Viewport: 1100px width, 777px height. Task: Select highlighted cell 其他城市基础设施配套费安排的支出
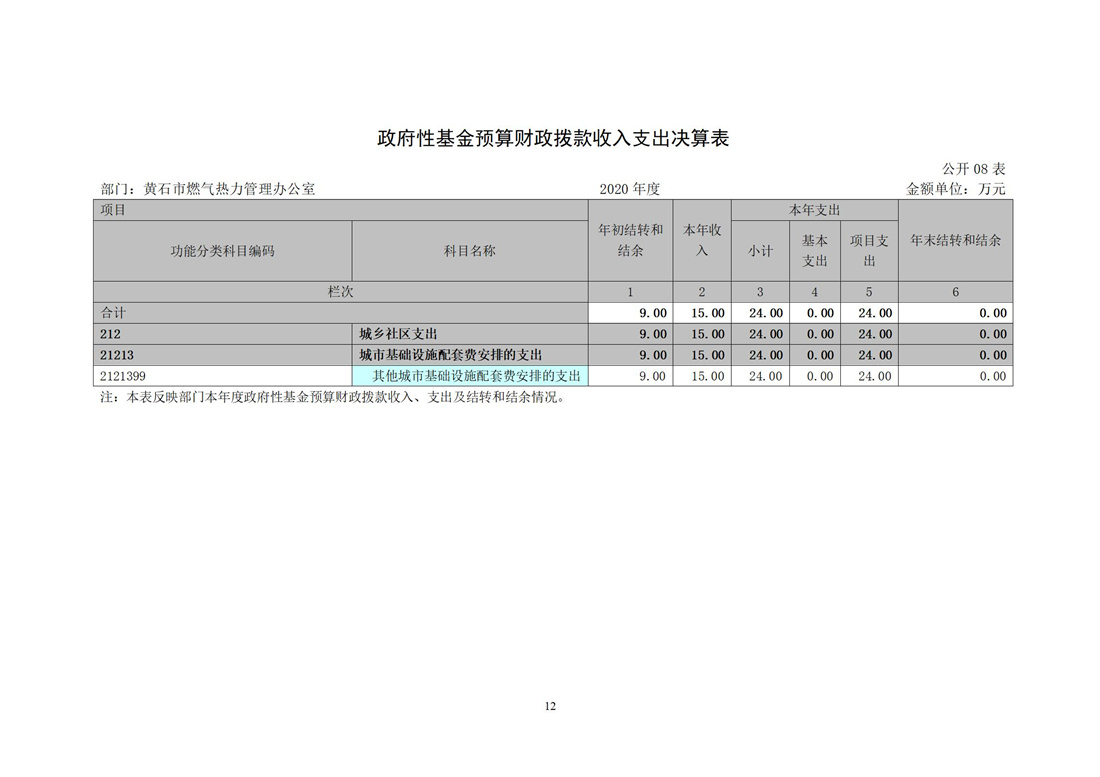[x=470, y=376]
